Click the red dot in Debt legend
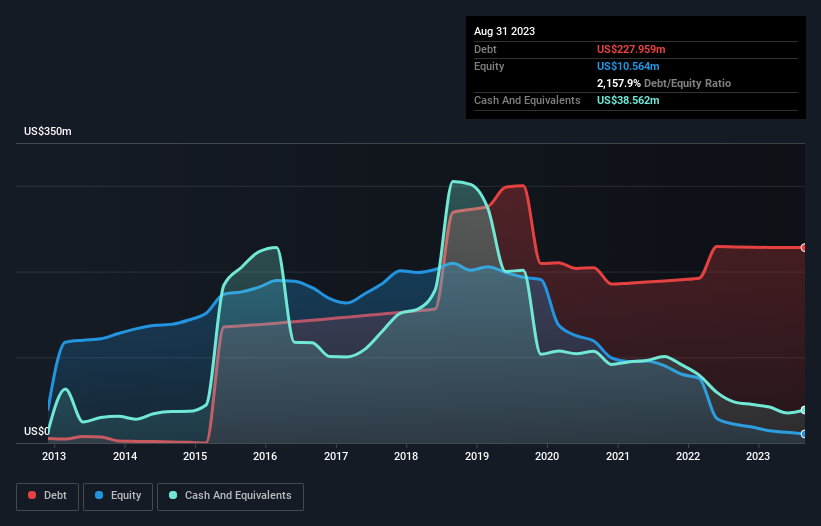This screenshot has height=526, width=821. coord(32,495)
